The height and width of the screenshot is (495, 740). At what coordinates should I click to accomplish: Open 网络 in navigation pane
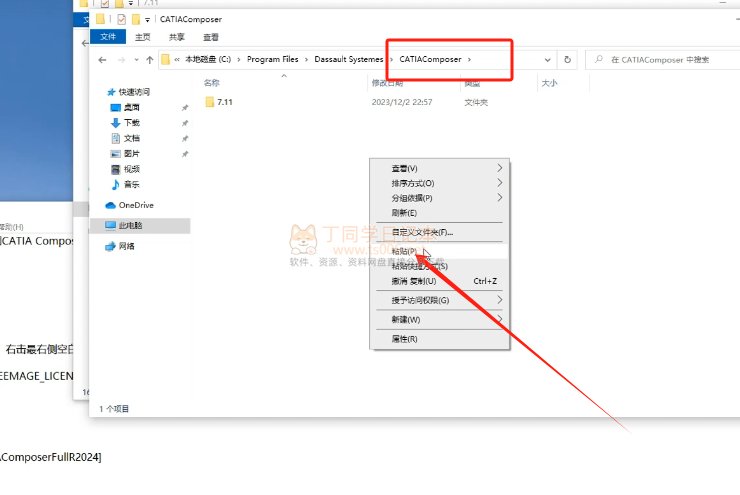click(120, 246)
